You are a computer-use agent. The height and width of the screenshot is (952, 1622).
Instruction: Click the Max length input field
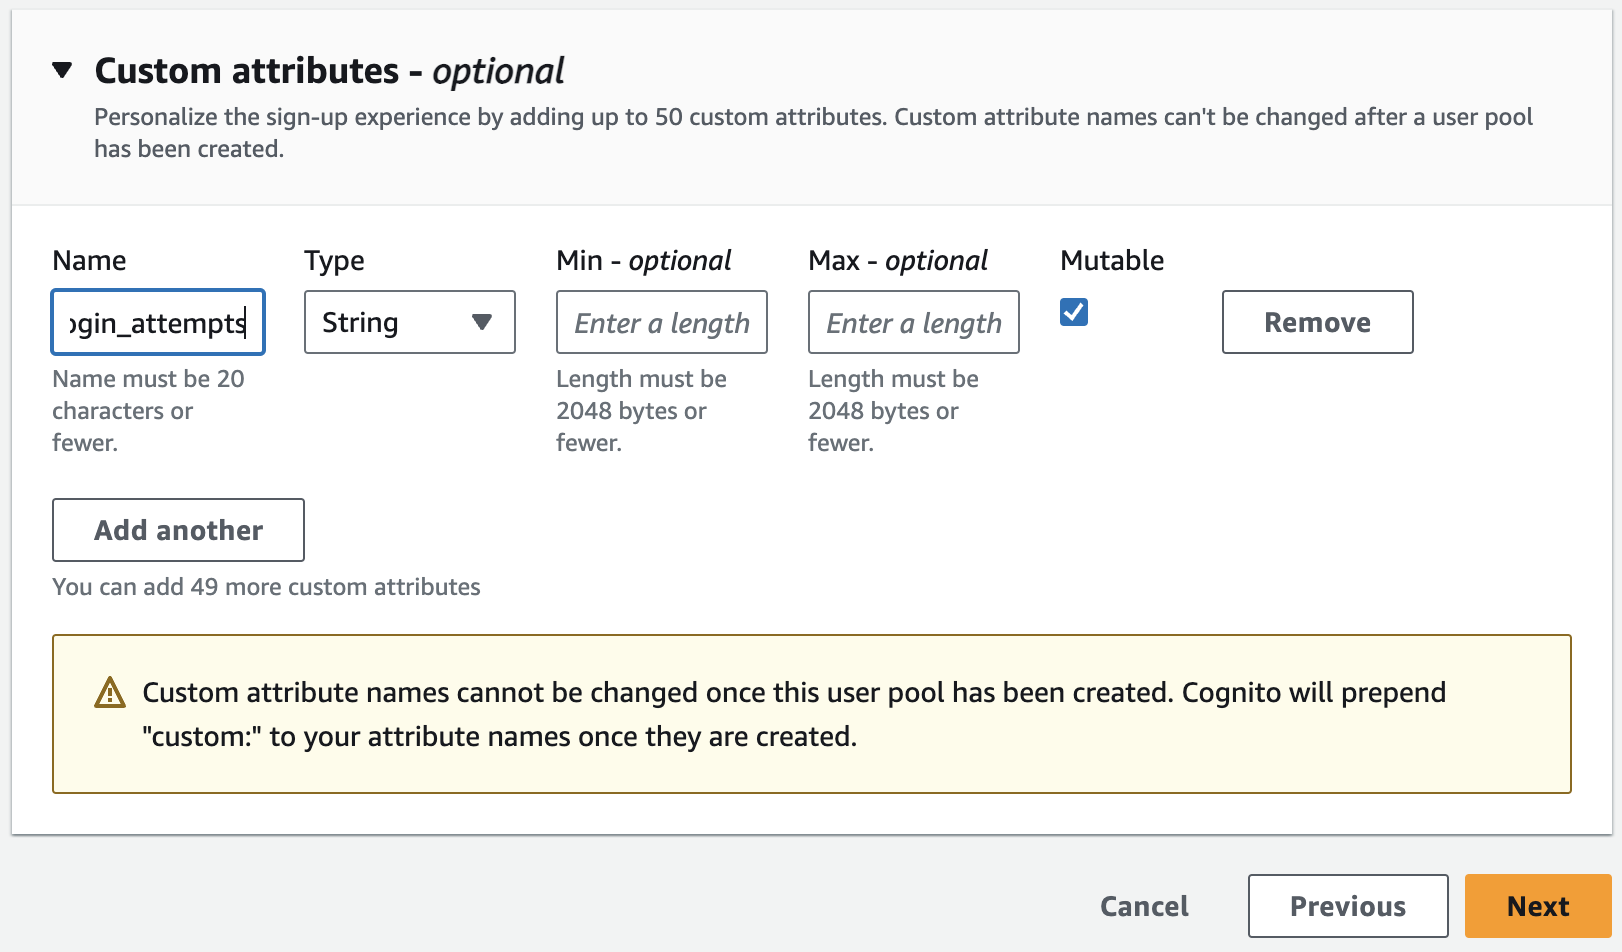913,322
